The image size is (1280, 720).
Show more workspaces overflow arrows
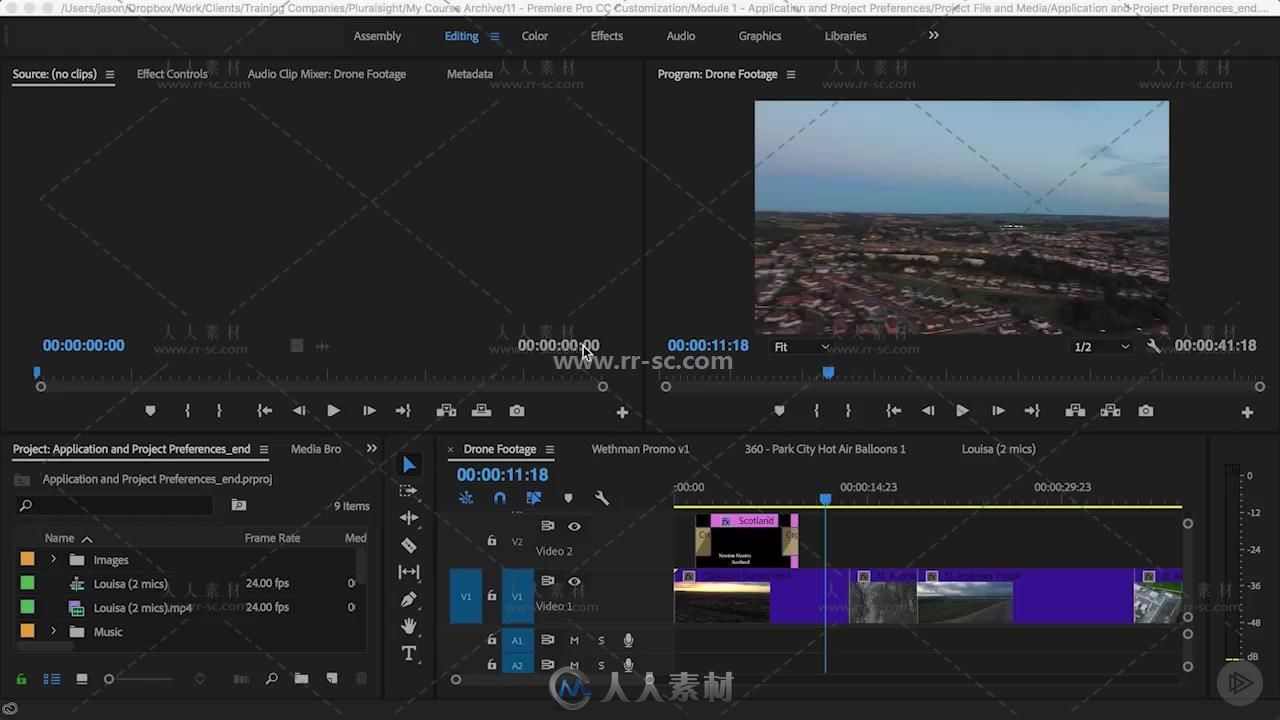[934, 36]
